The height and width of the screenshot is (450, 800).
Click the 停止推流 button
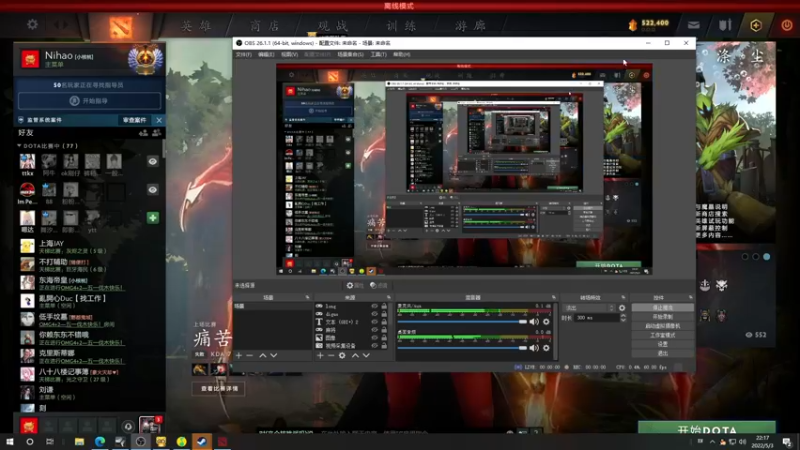click(662, 308)
